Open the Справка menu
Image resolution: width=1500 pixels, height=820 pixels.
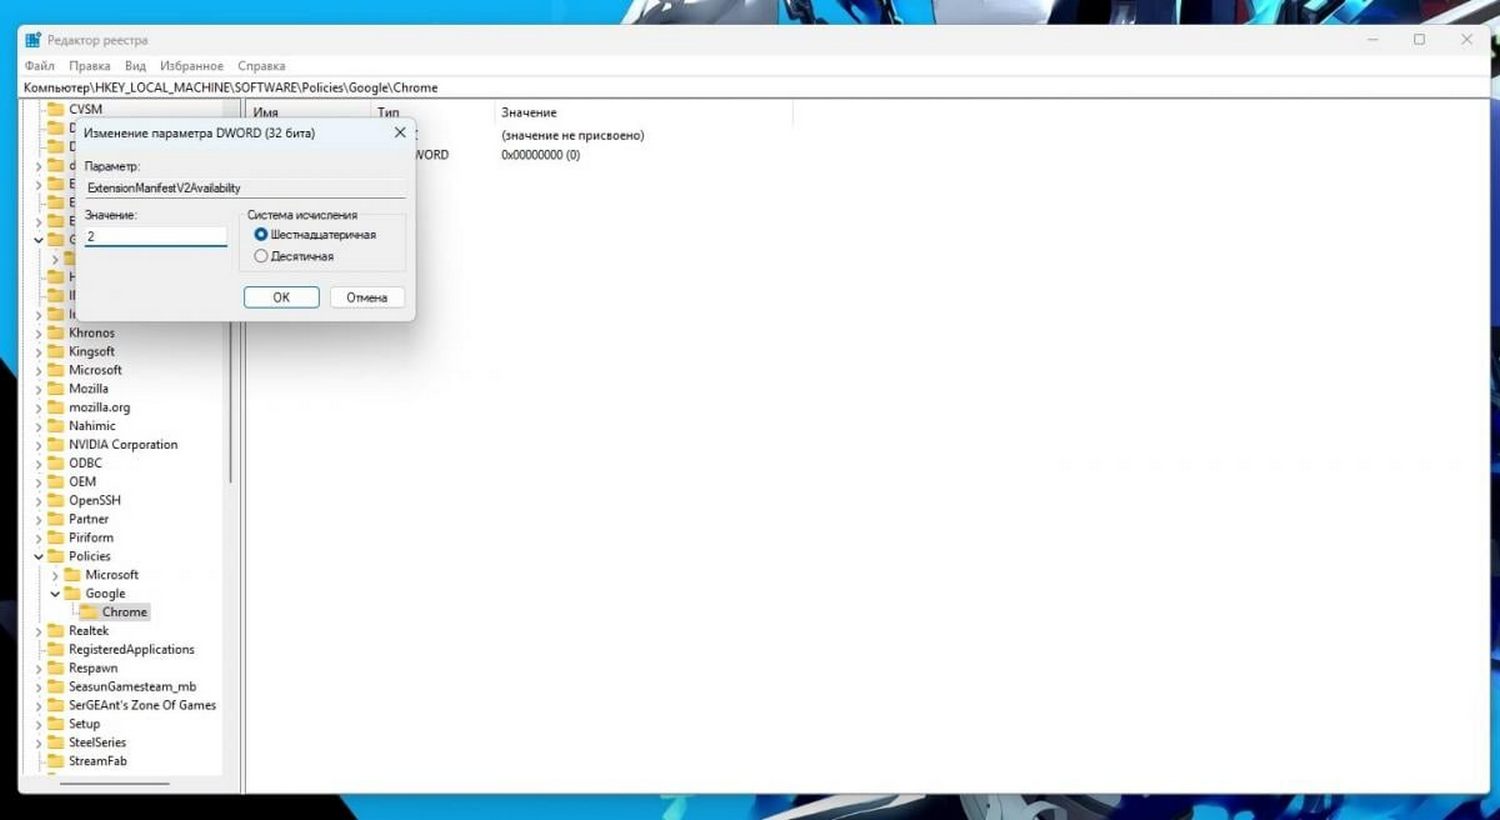pos(262,66)
